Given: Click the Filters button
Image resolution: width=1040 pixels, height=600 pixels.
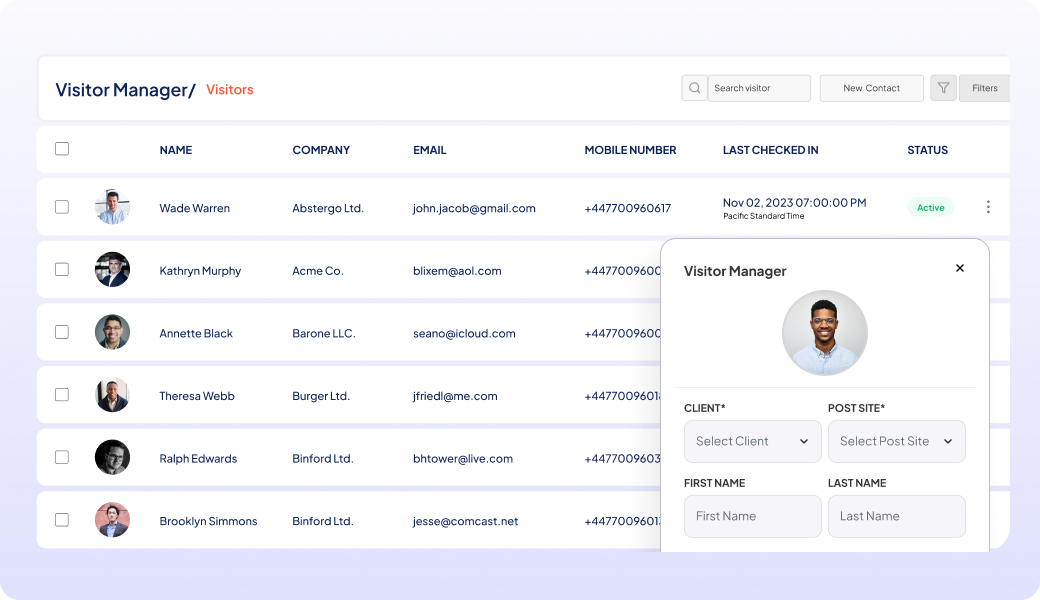Looking at the screenshot, I should (985, 88).
